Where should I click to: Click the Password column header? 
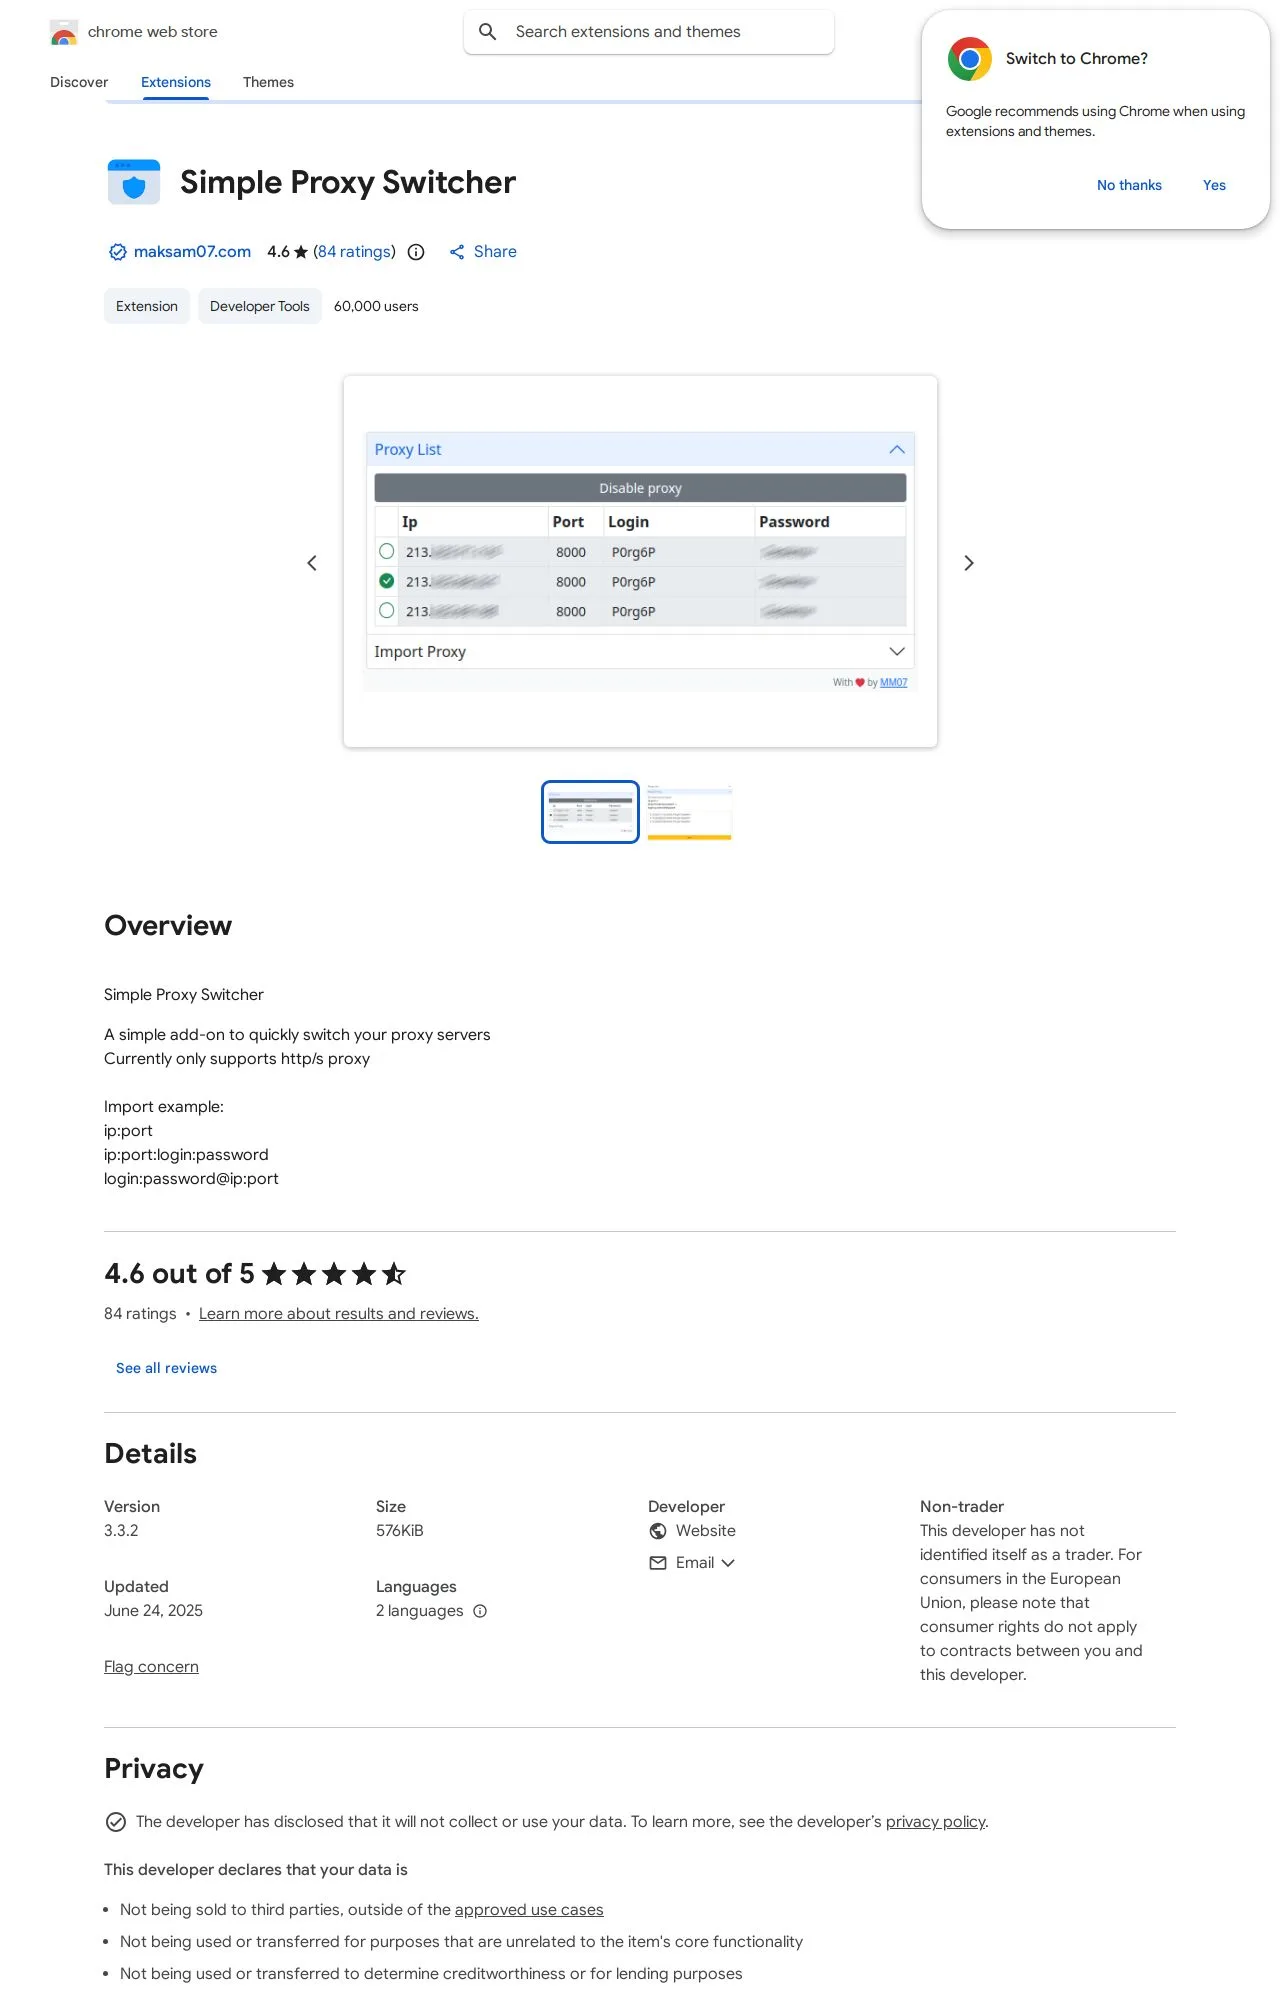(794, 522)
